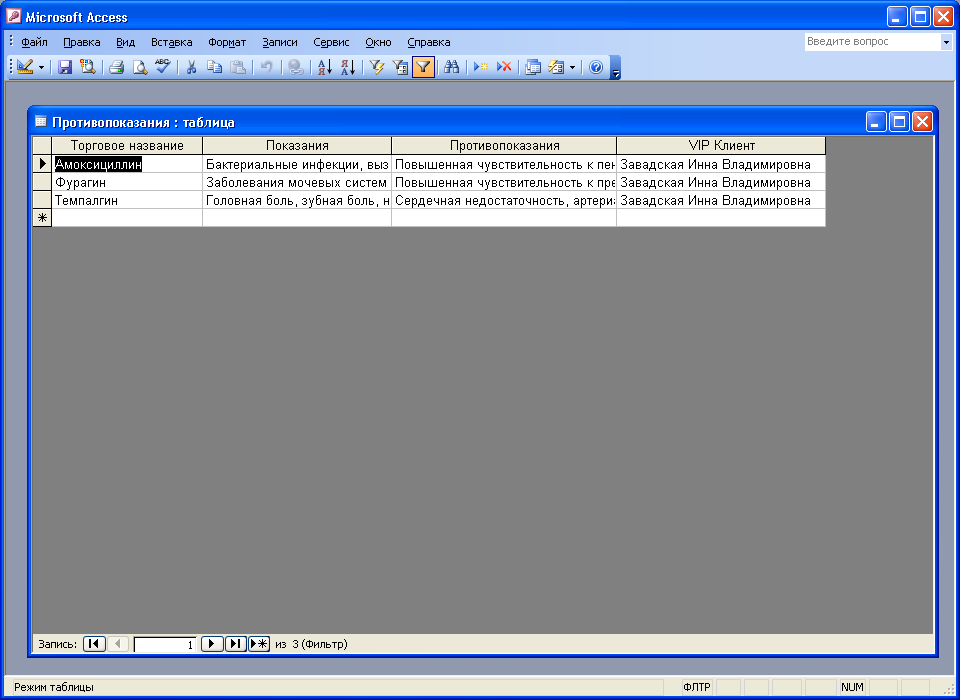Viewport: 960px width, 700px height.
Task: Click the Амоксициллин cell
Action: [127, 164]
